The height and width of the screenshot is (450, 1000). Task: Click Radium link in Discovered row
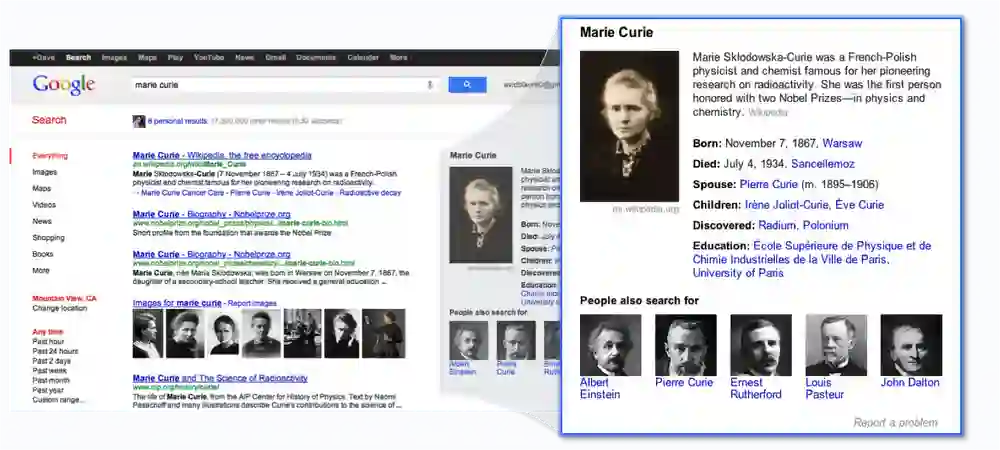click(777, 225)
